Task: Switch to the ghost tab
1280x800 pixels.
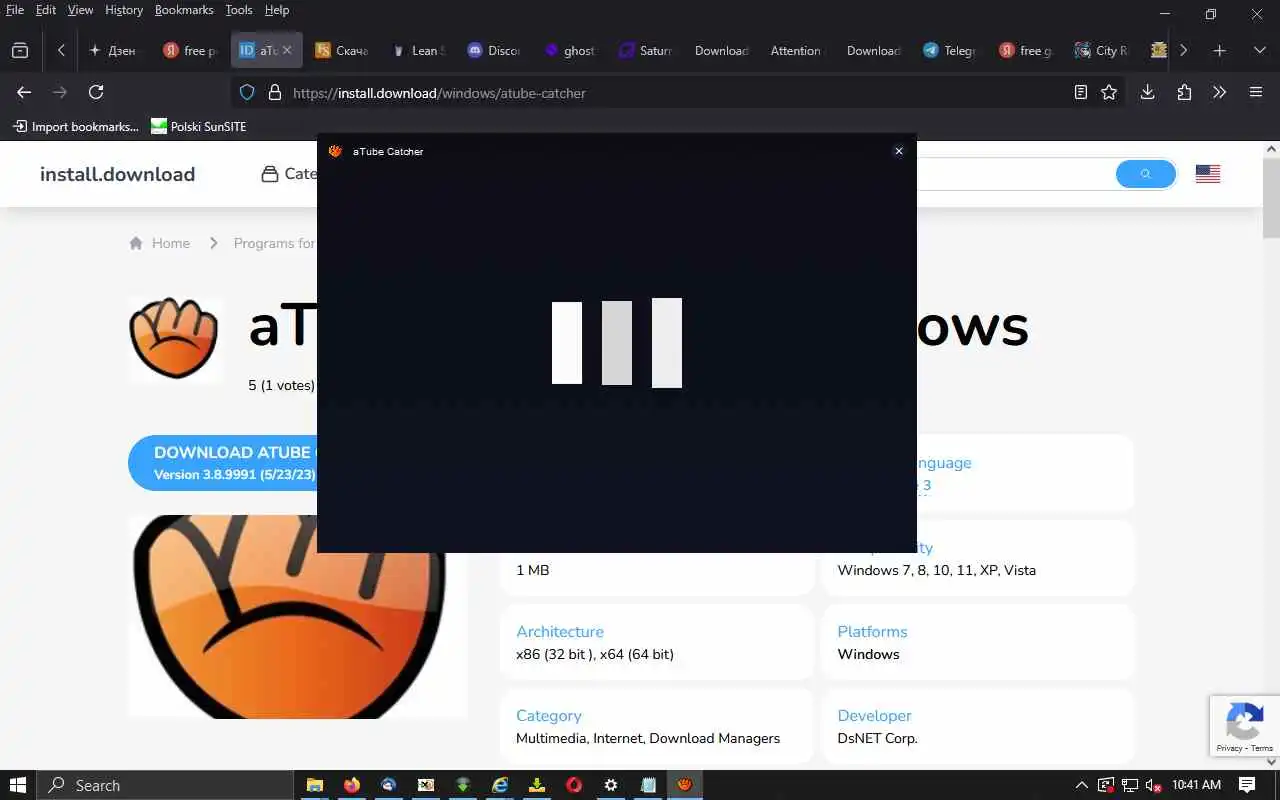Action: [570, 50]
